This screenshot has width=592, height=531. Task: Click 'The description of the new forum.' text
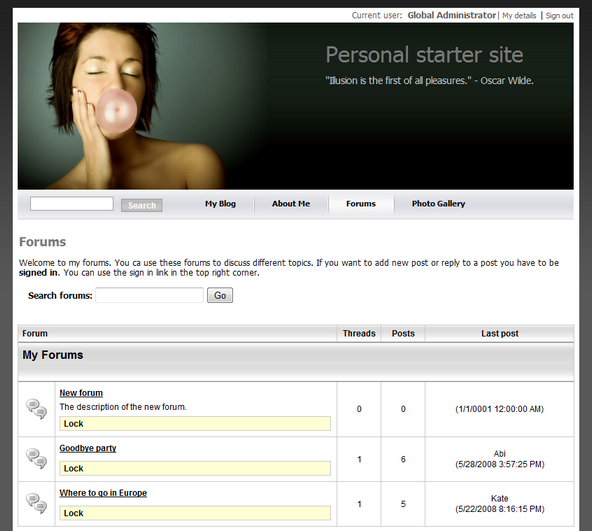pos(123,407)
